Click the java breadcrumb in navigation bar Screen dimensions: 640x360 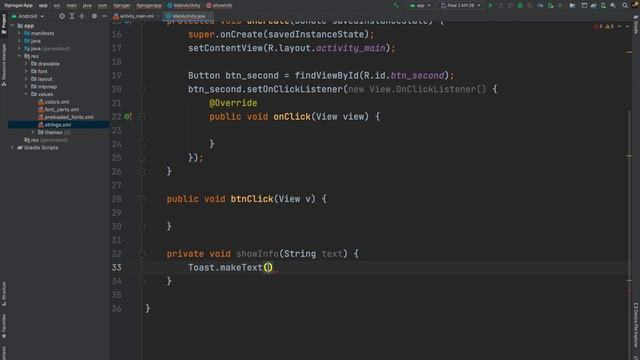tap(87, 5)
